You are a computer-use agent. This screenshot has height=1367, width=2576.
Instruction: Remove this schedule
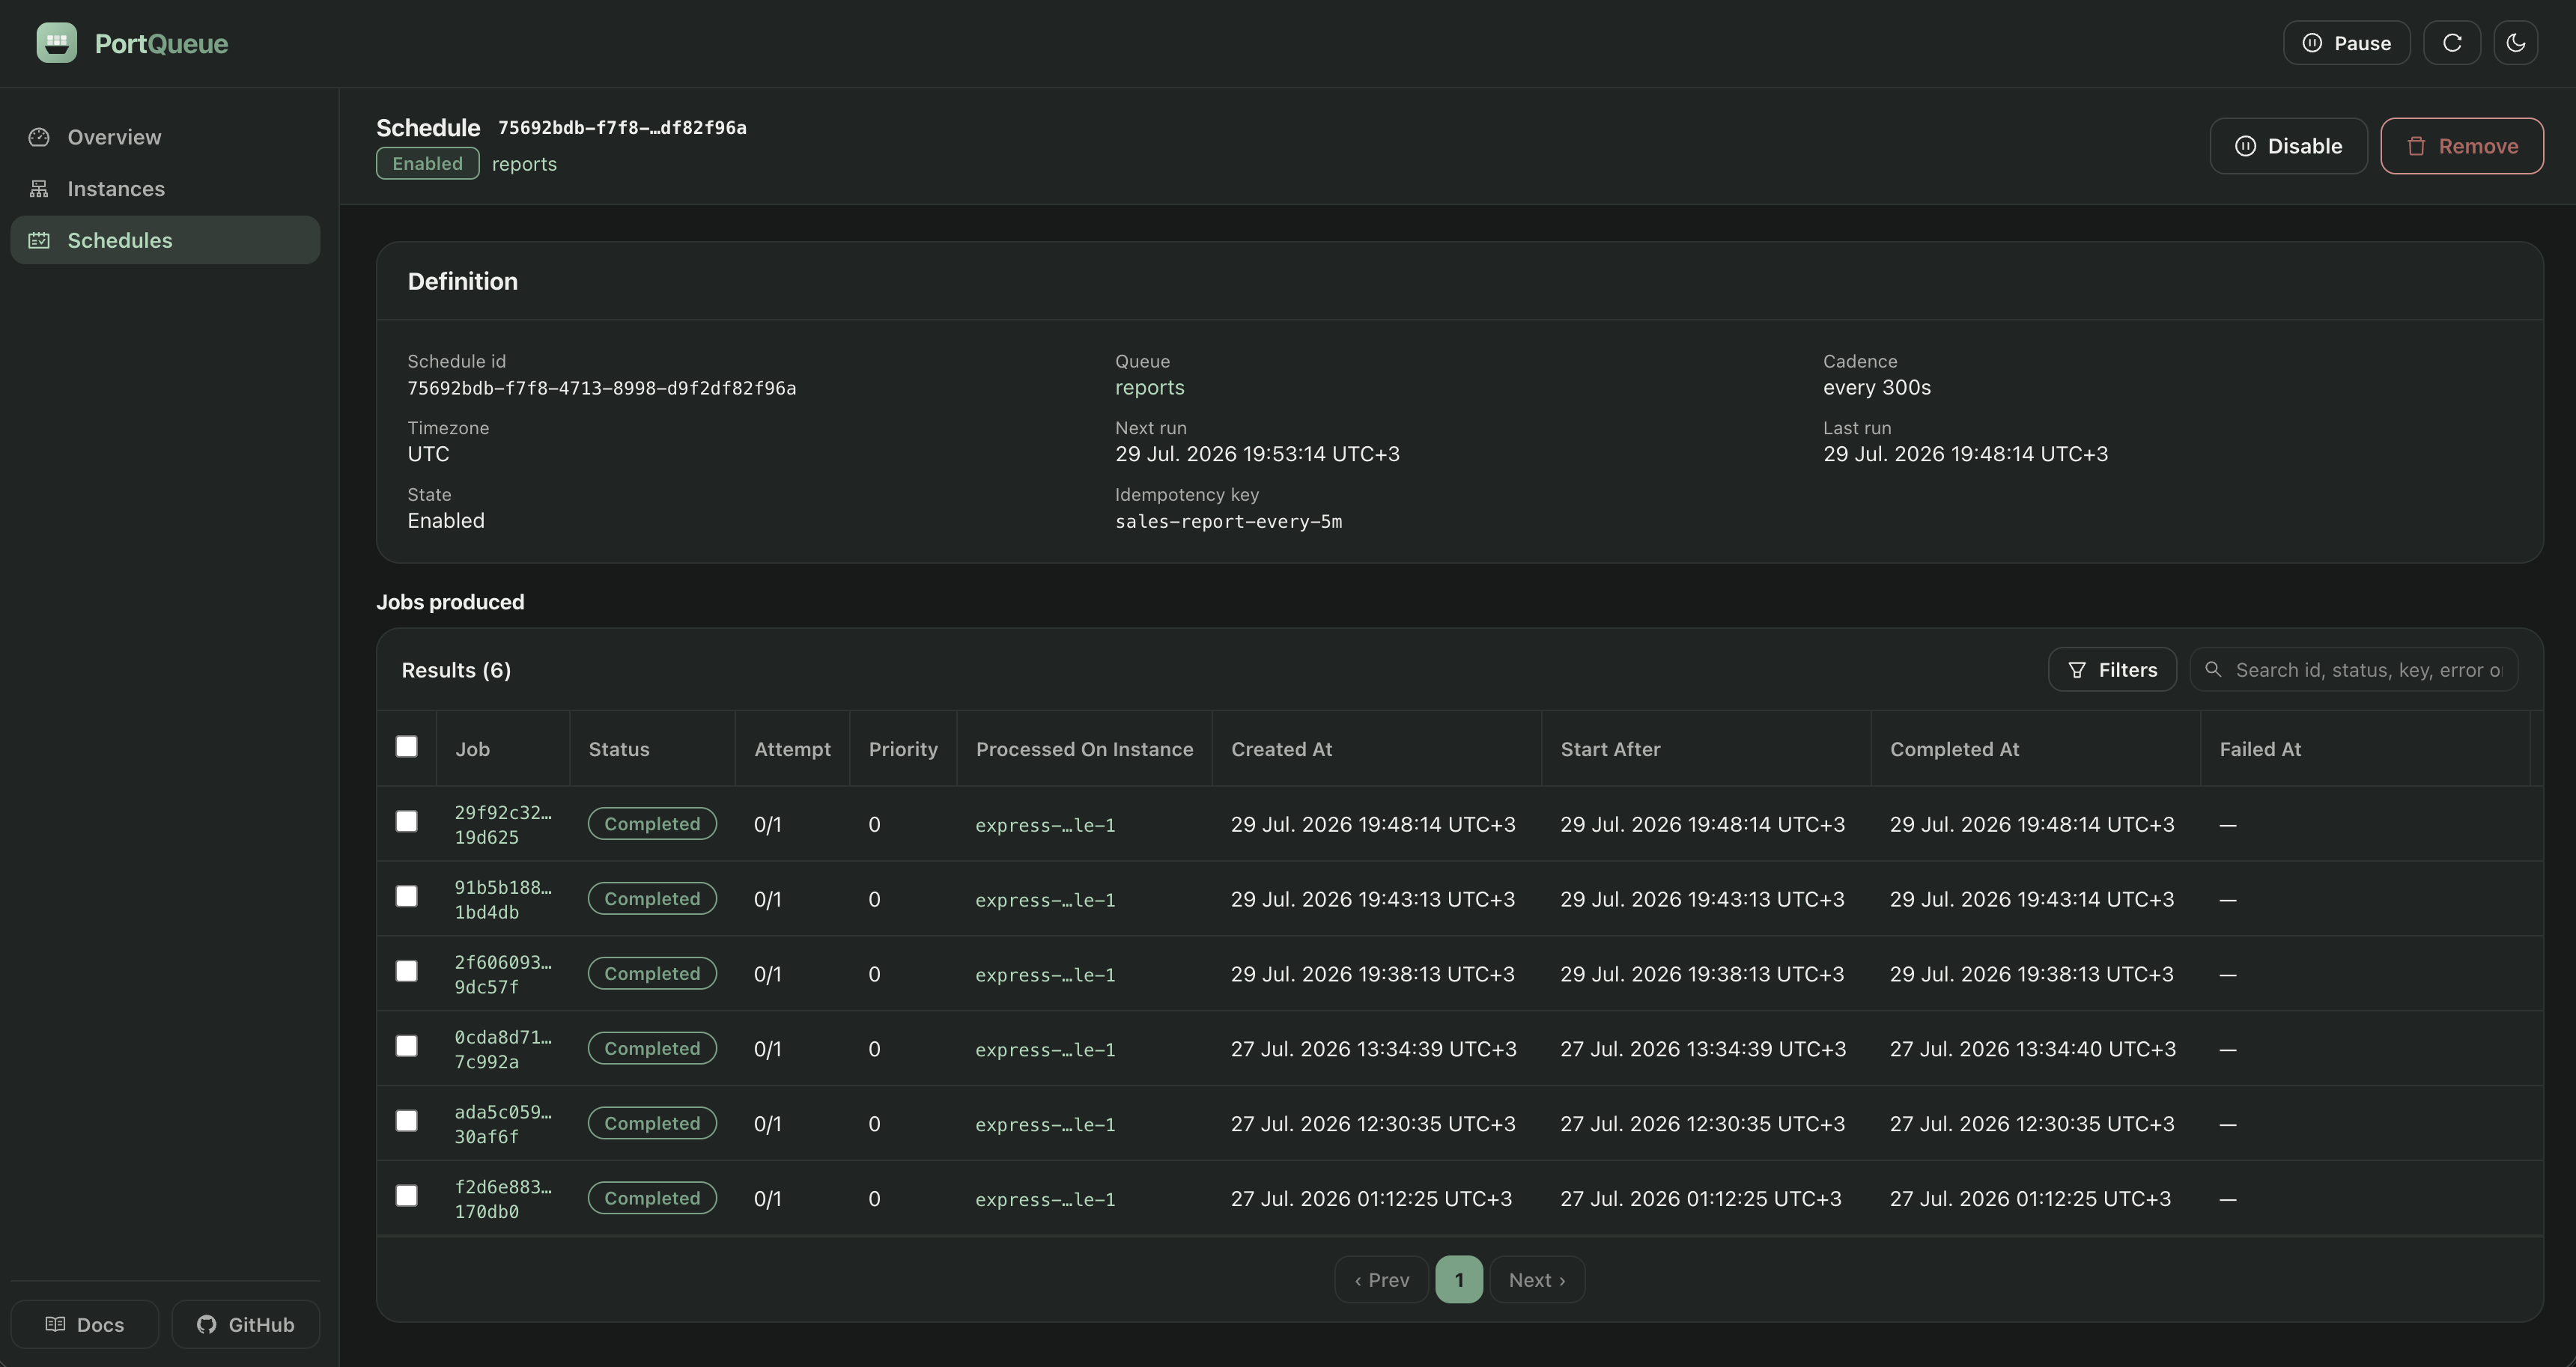[x=2462, y=146]
